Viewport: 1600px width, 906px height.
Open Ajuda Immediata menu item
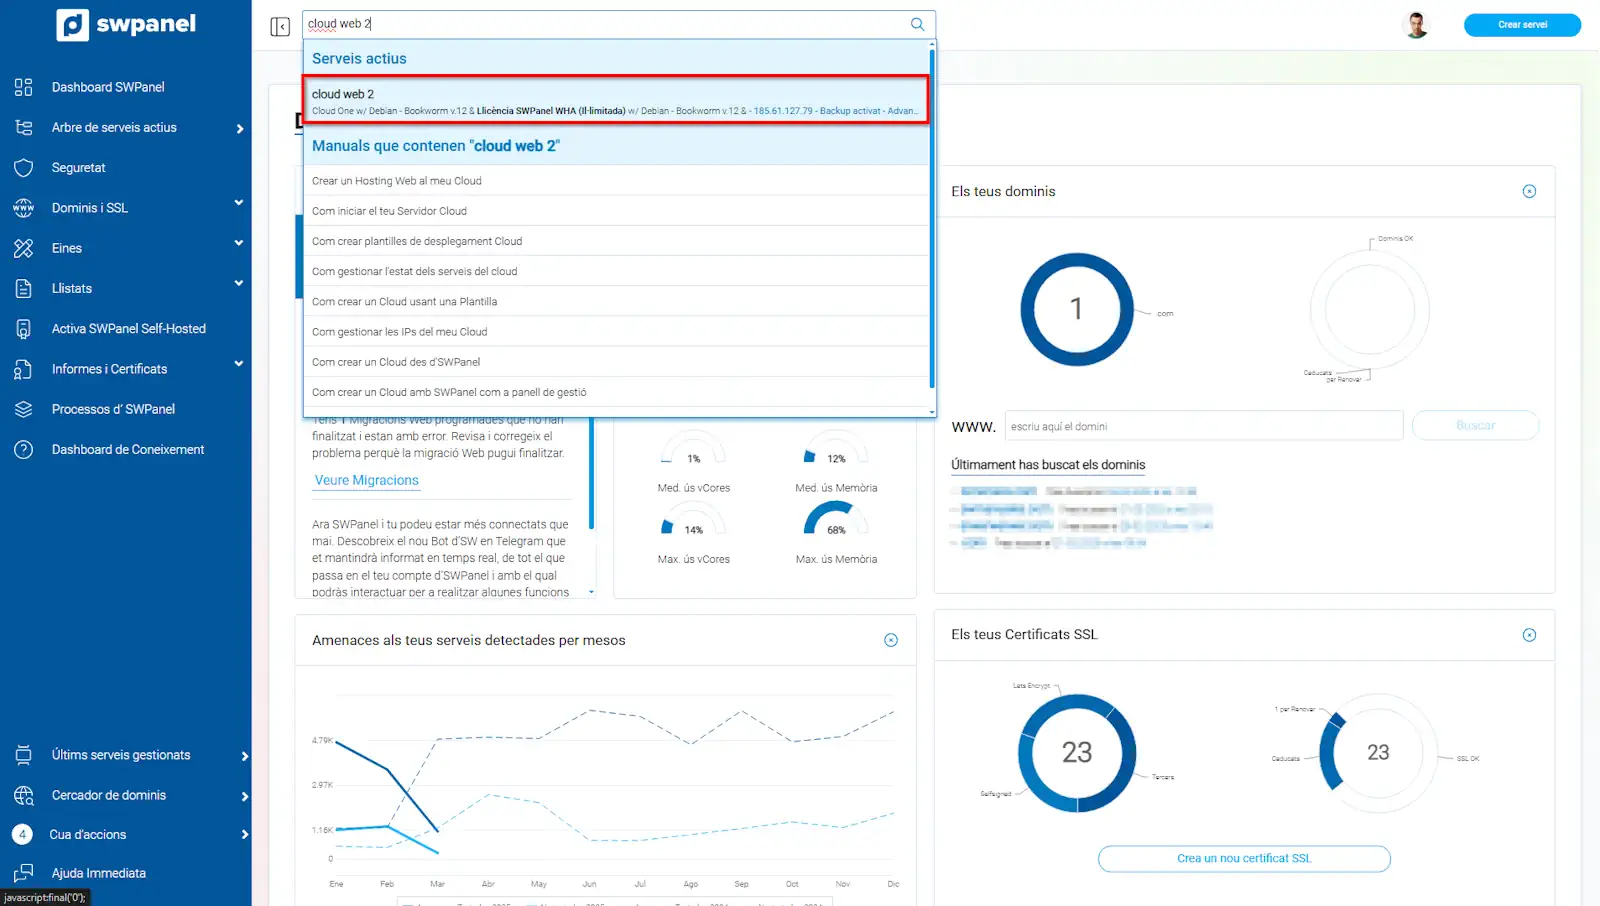(99, 873)
